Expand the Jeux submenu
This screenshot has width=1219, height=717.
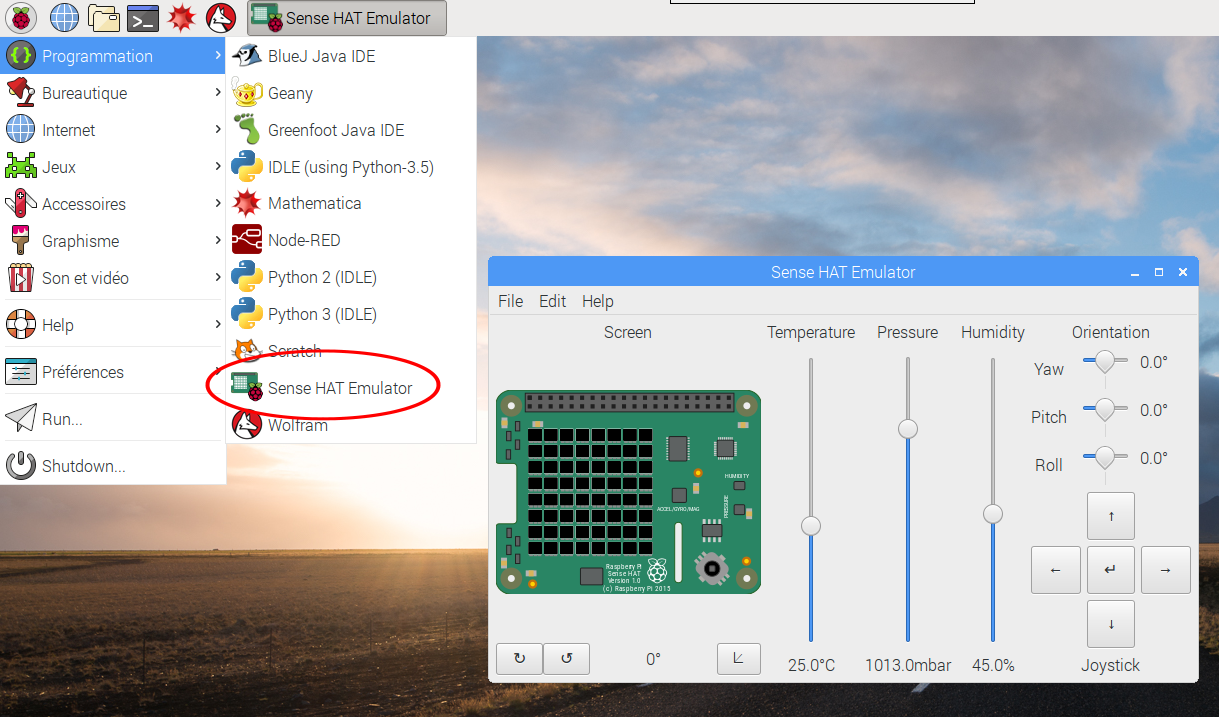tap(113, 167)
